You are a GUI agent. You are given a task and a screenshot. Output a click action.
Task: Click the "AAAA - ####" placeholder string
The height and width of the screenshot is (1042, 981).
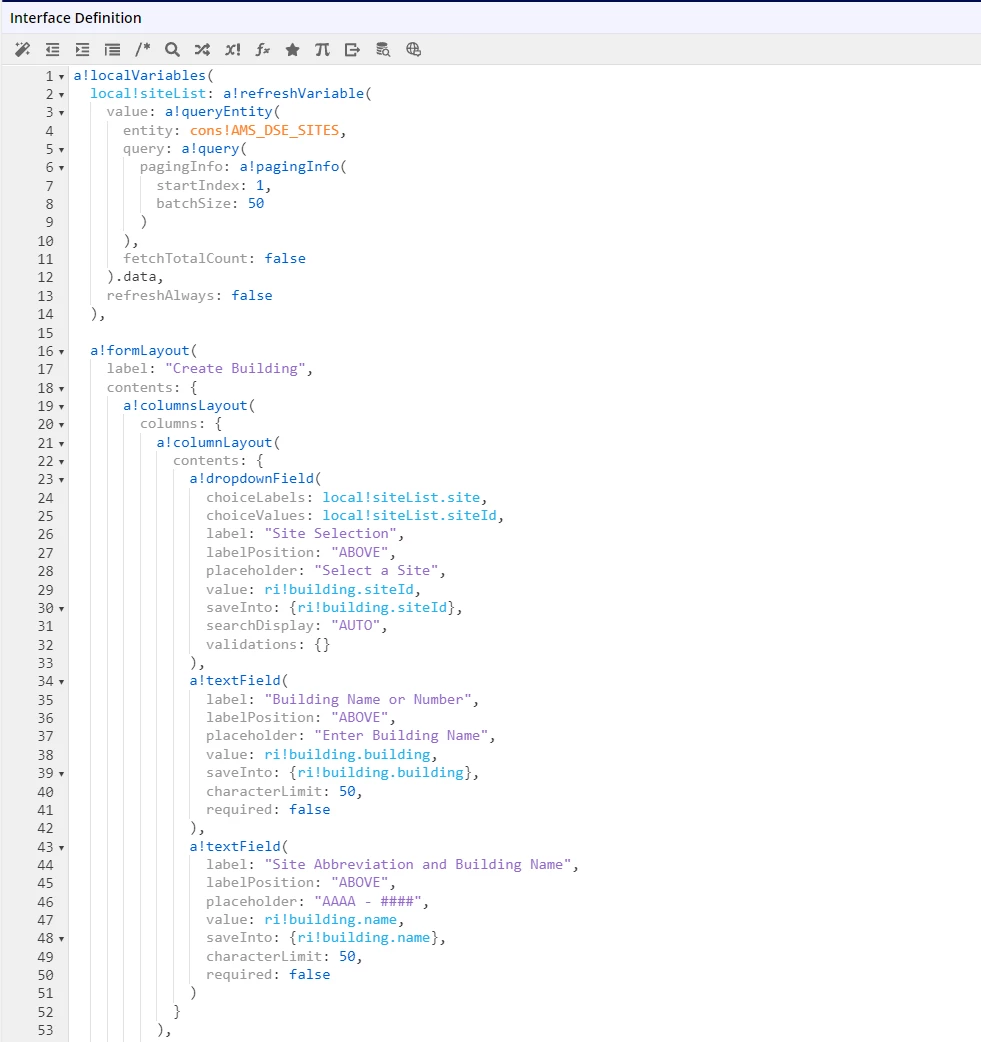coord(368,902)
